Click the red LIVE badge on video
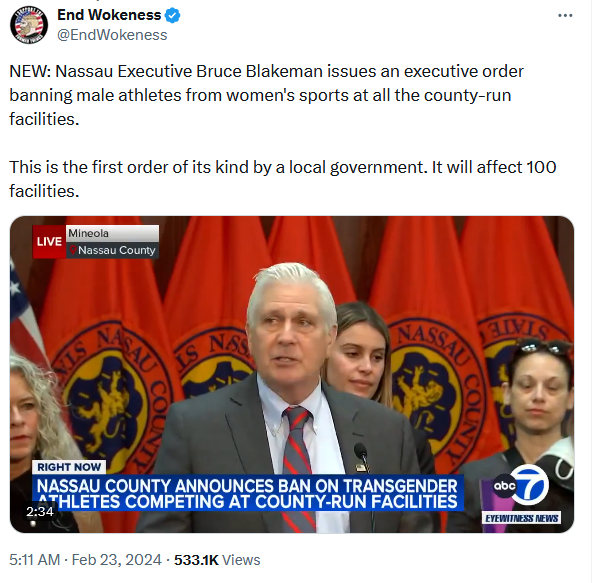The image size is (595, 583). point(49,242)
